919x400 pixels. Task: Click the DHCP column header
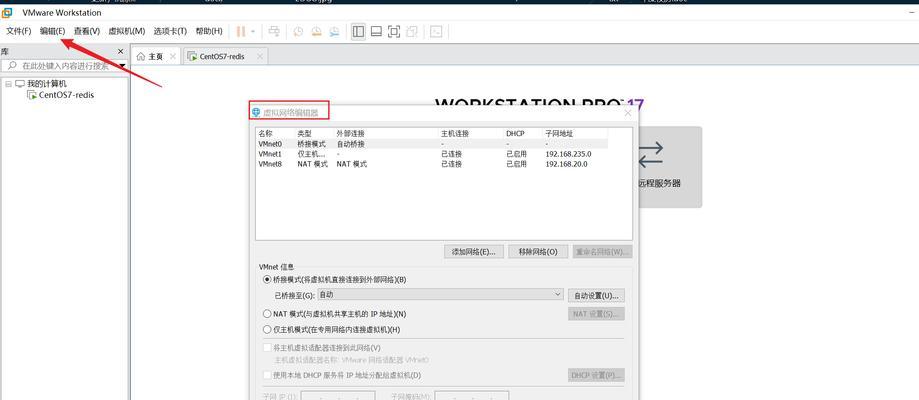515,134
